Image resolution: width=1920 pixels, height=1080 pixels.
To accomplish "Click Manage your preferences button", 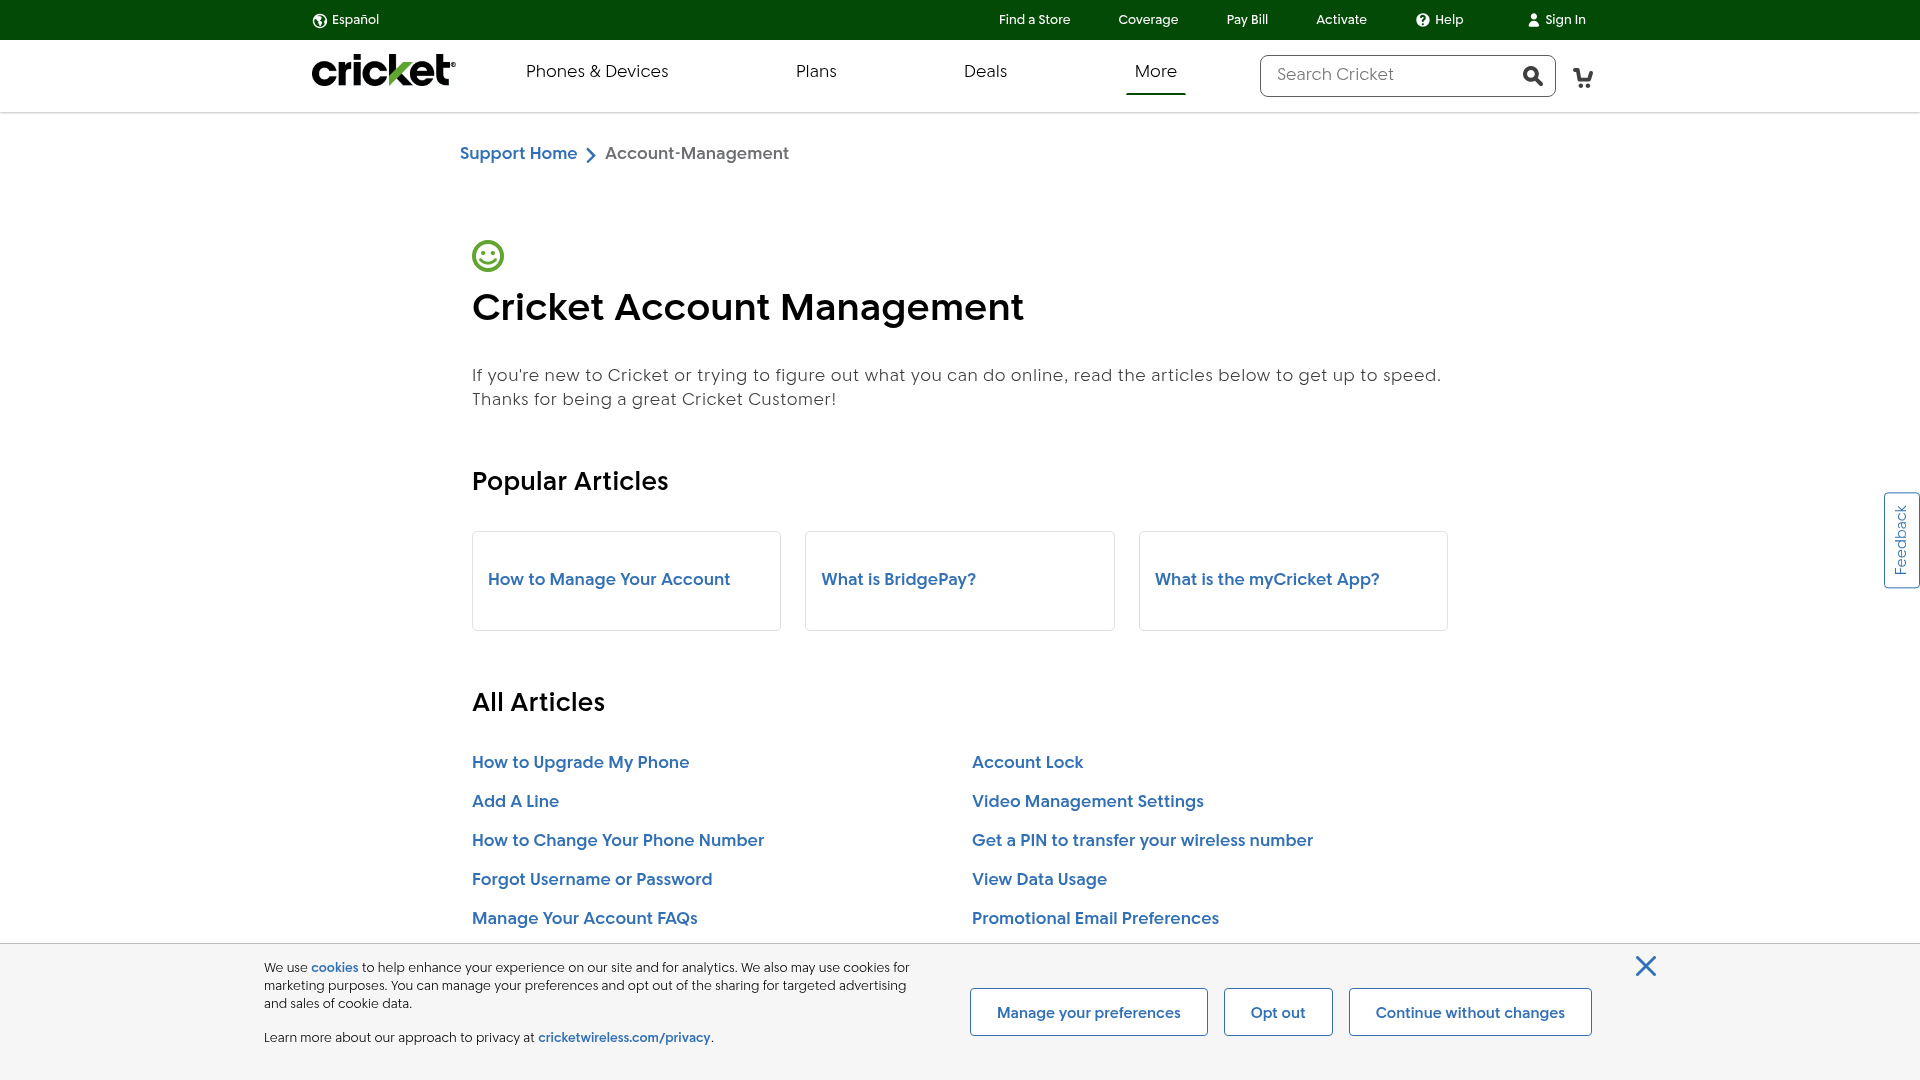I will (x=1088, y=1013).
